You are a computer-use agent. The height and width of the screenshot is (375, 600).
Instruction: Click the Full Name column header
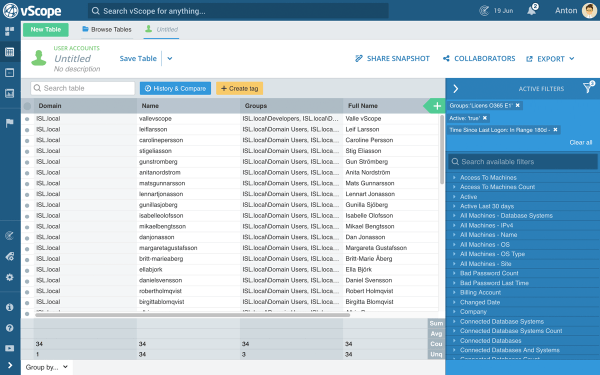(x=383, y=106)
